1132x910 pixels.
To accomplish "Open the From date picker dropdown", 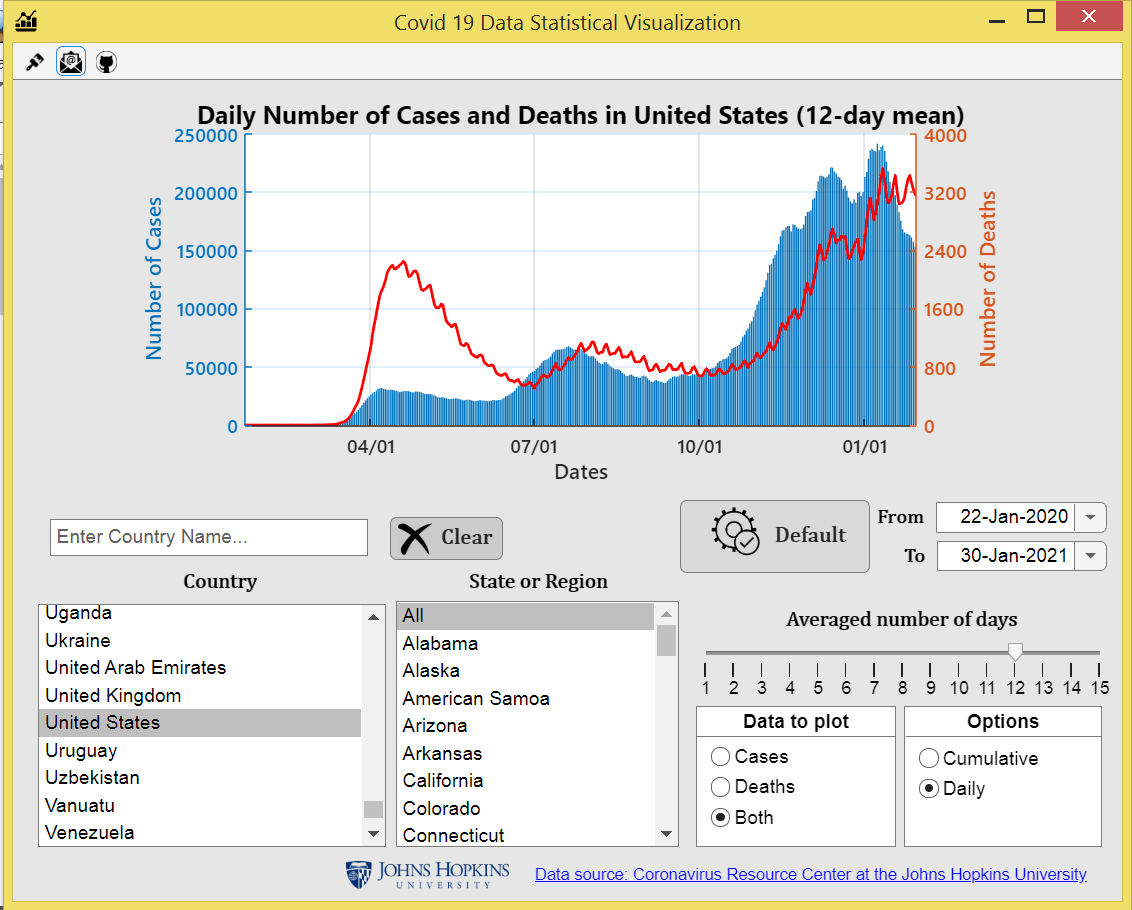I will (1092, 517).
